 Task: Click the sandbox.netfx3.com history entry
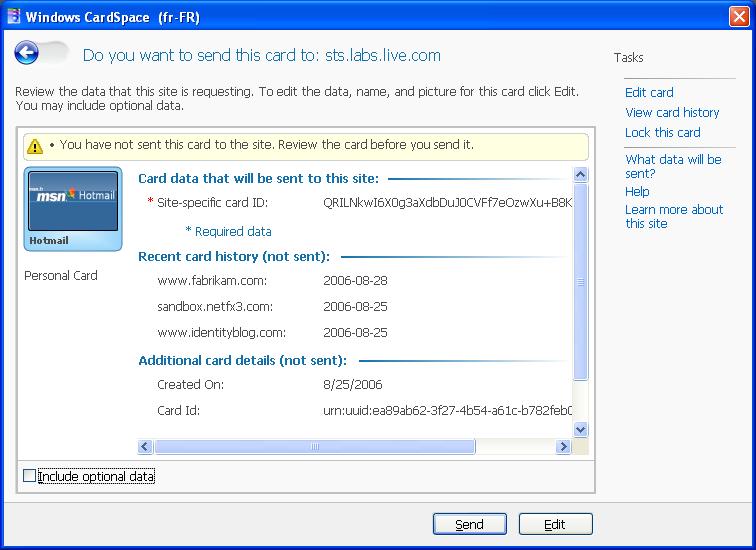[215, 307]
